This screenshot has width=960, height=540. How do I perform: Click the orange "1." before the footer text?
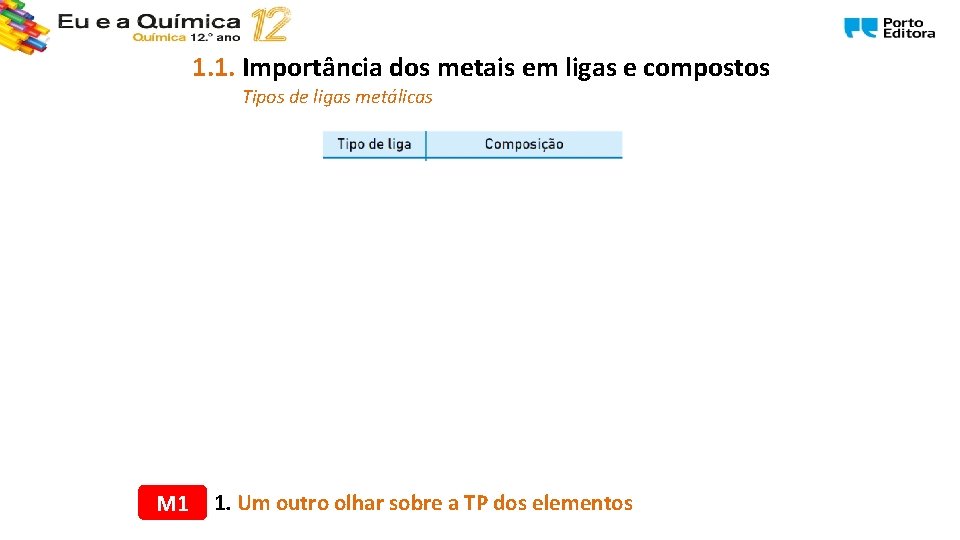(222, 503)
